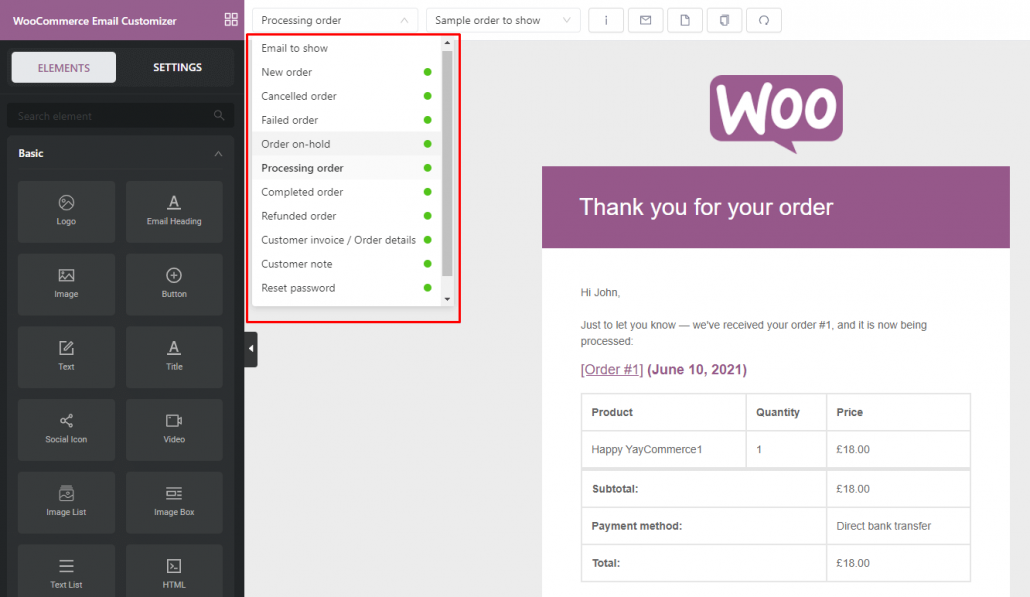Choose the Social Icon element
Image resolution: width=1030 pixels, height=597 pixels.
66,429
